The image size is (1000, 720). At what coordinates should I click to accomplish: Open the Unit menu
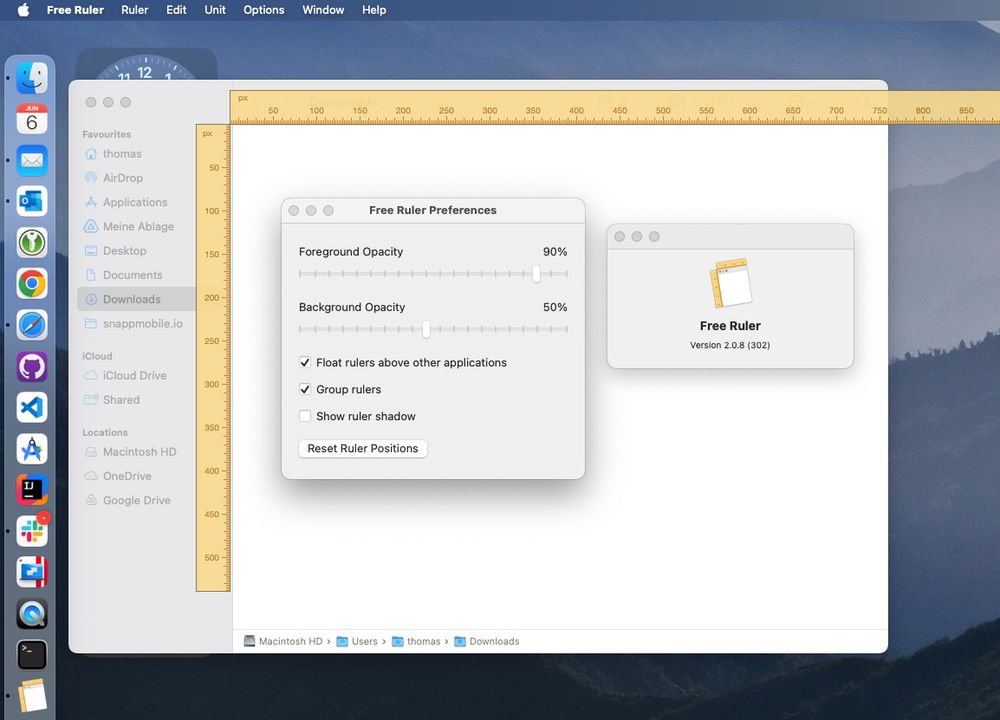[215, 10]
